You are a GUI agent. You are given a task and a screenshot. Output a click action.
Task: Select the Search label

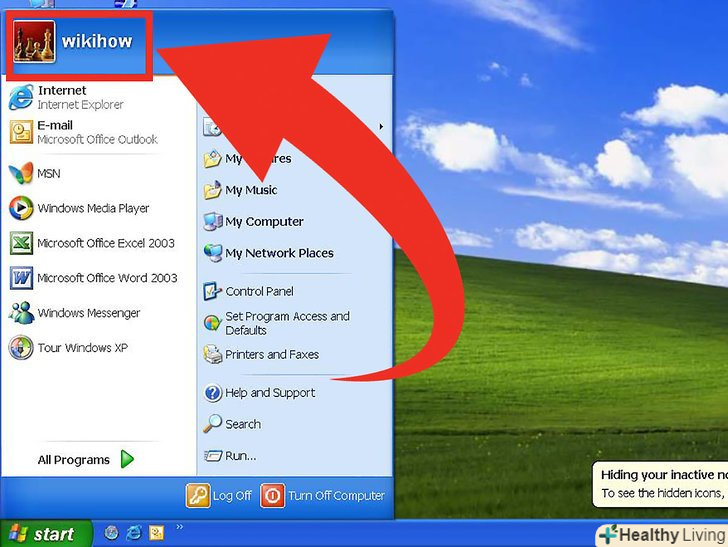point(243,424)
